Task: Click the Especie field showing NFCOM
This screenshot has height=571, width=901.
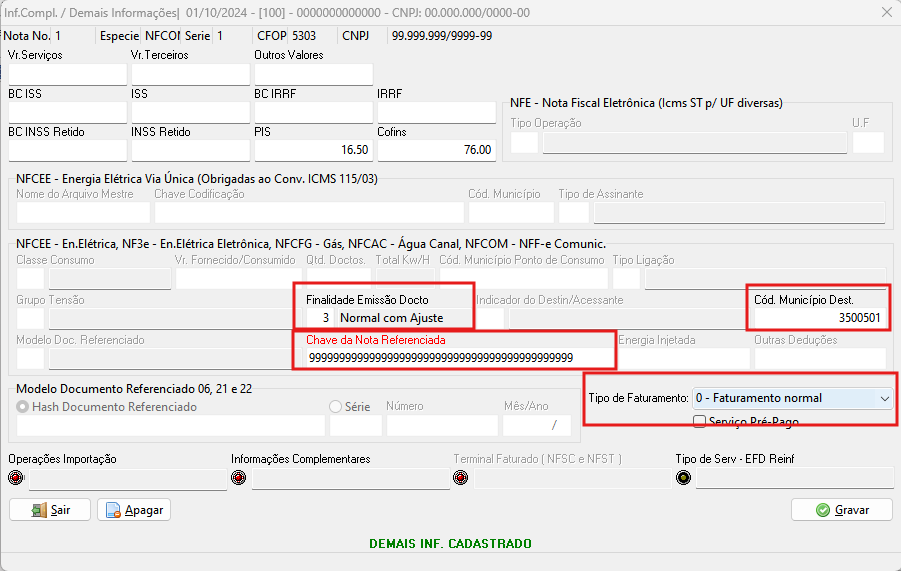Action: (163, 36)
